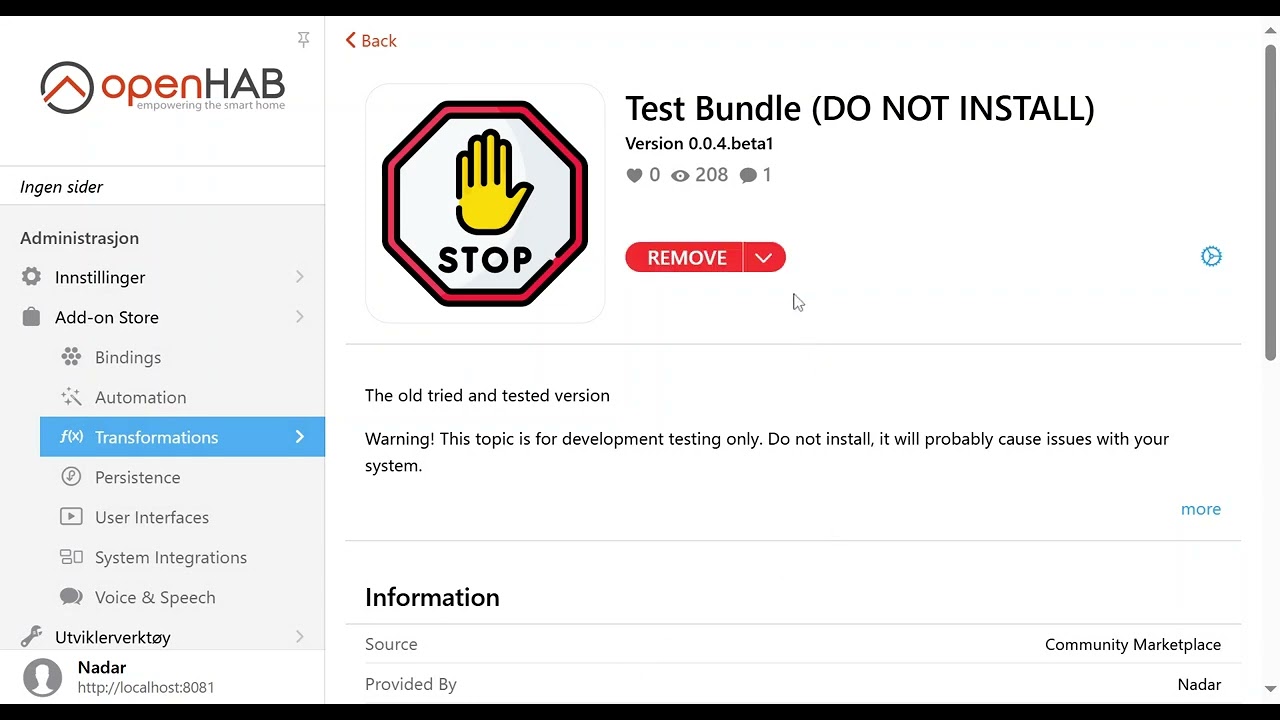Expand Transformations chevron
Viewport: 1280px width, 720px height.
[299, 437]
